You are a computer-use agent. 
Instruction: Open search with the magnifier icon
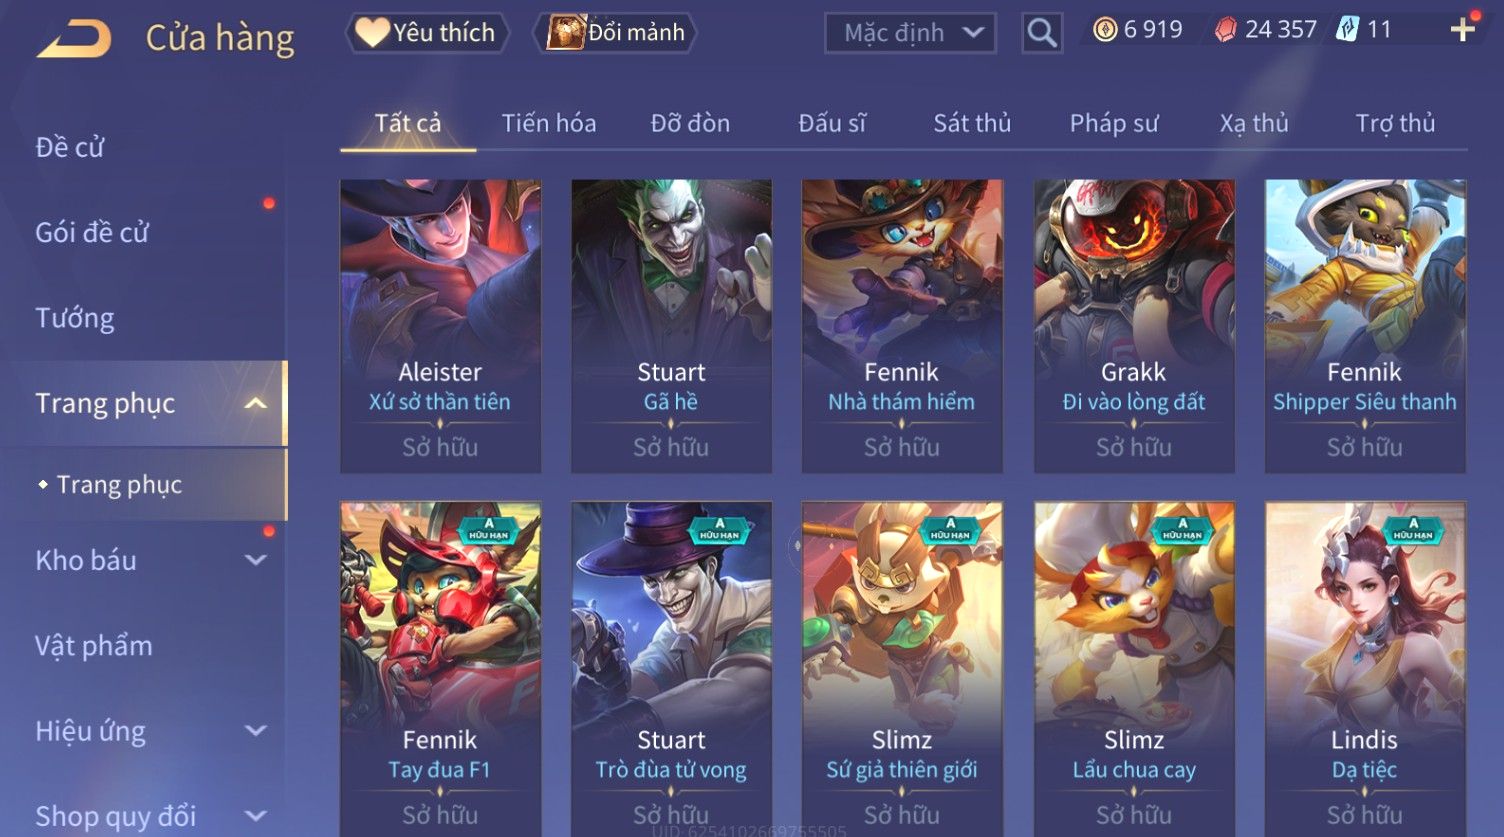click(1042, 33)
